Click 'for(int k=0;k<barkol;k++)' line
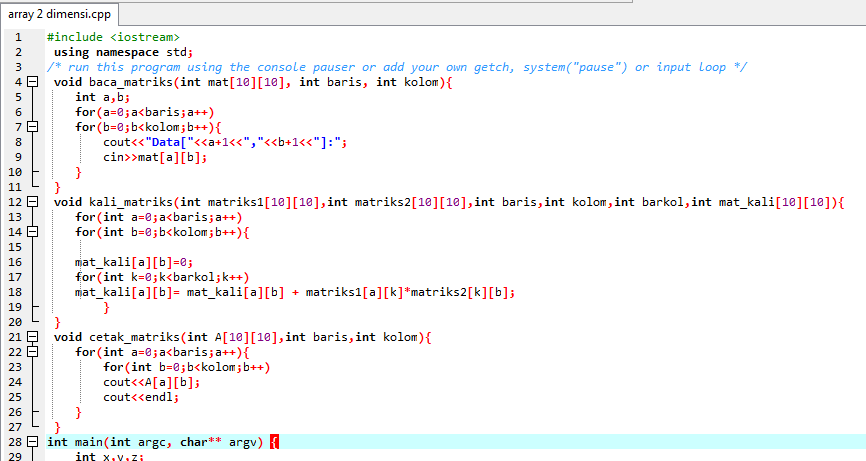 (x=162, y=277)
